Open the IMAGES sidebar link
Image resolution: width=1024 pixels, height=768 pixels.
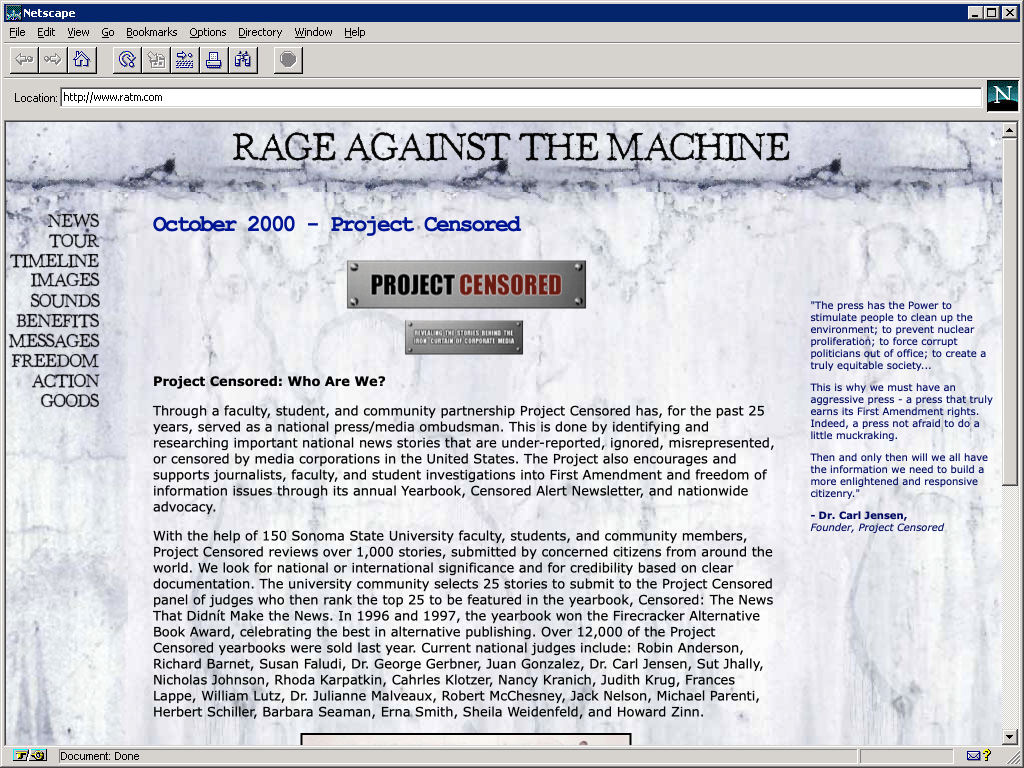pos(65,280)
